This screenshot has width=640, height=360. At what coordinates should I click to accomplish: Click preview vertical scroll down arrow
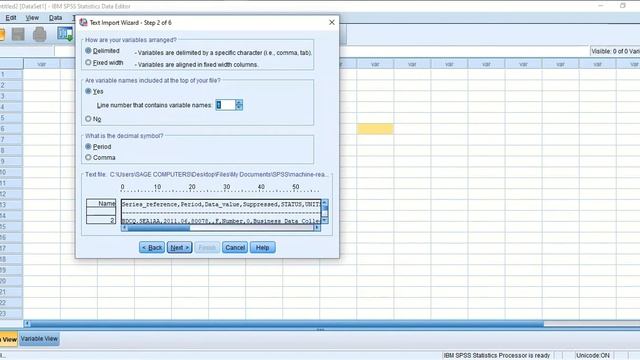click(x=325, y=220)
